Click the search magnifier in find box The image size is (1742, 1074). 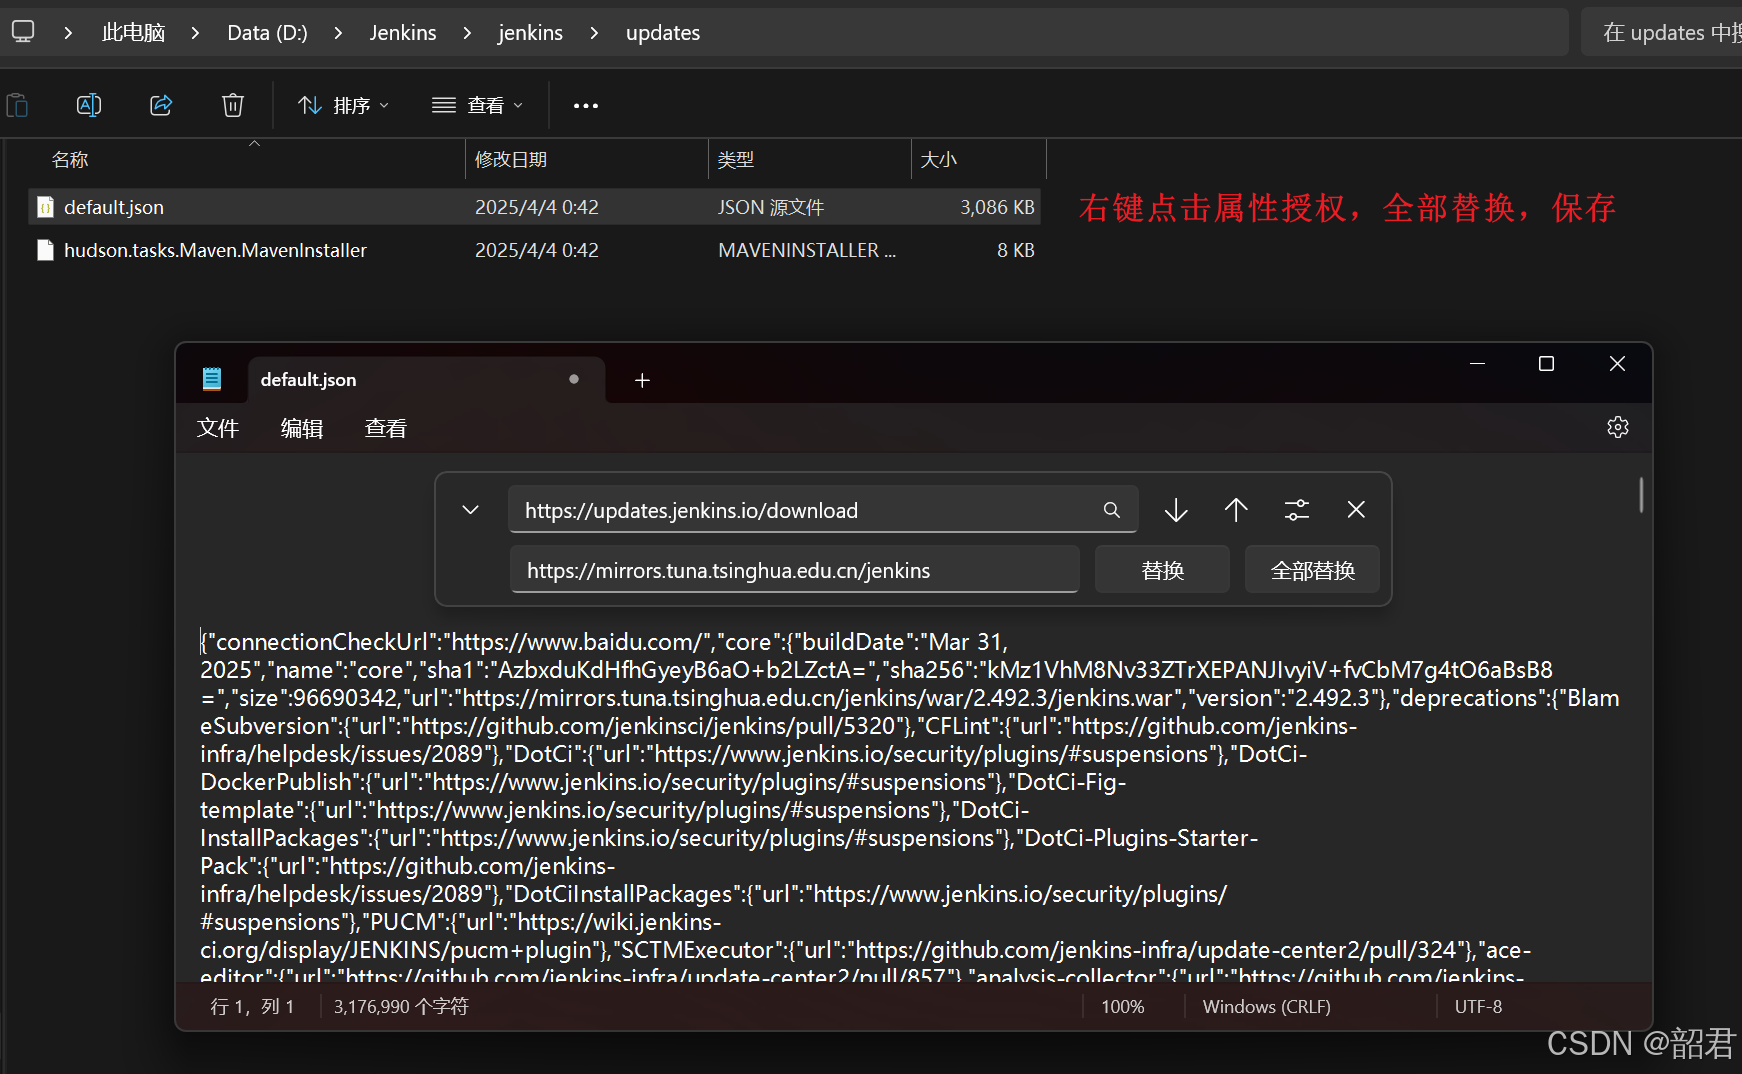coord(1112,510)
